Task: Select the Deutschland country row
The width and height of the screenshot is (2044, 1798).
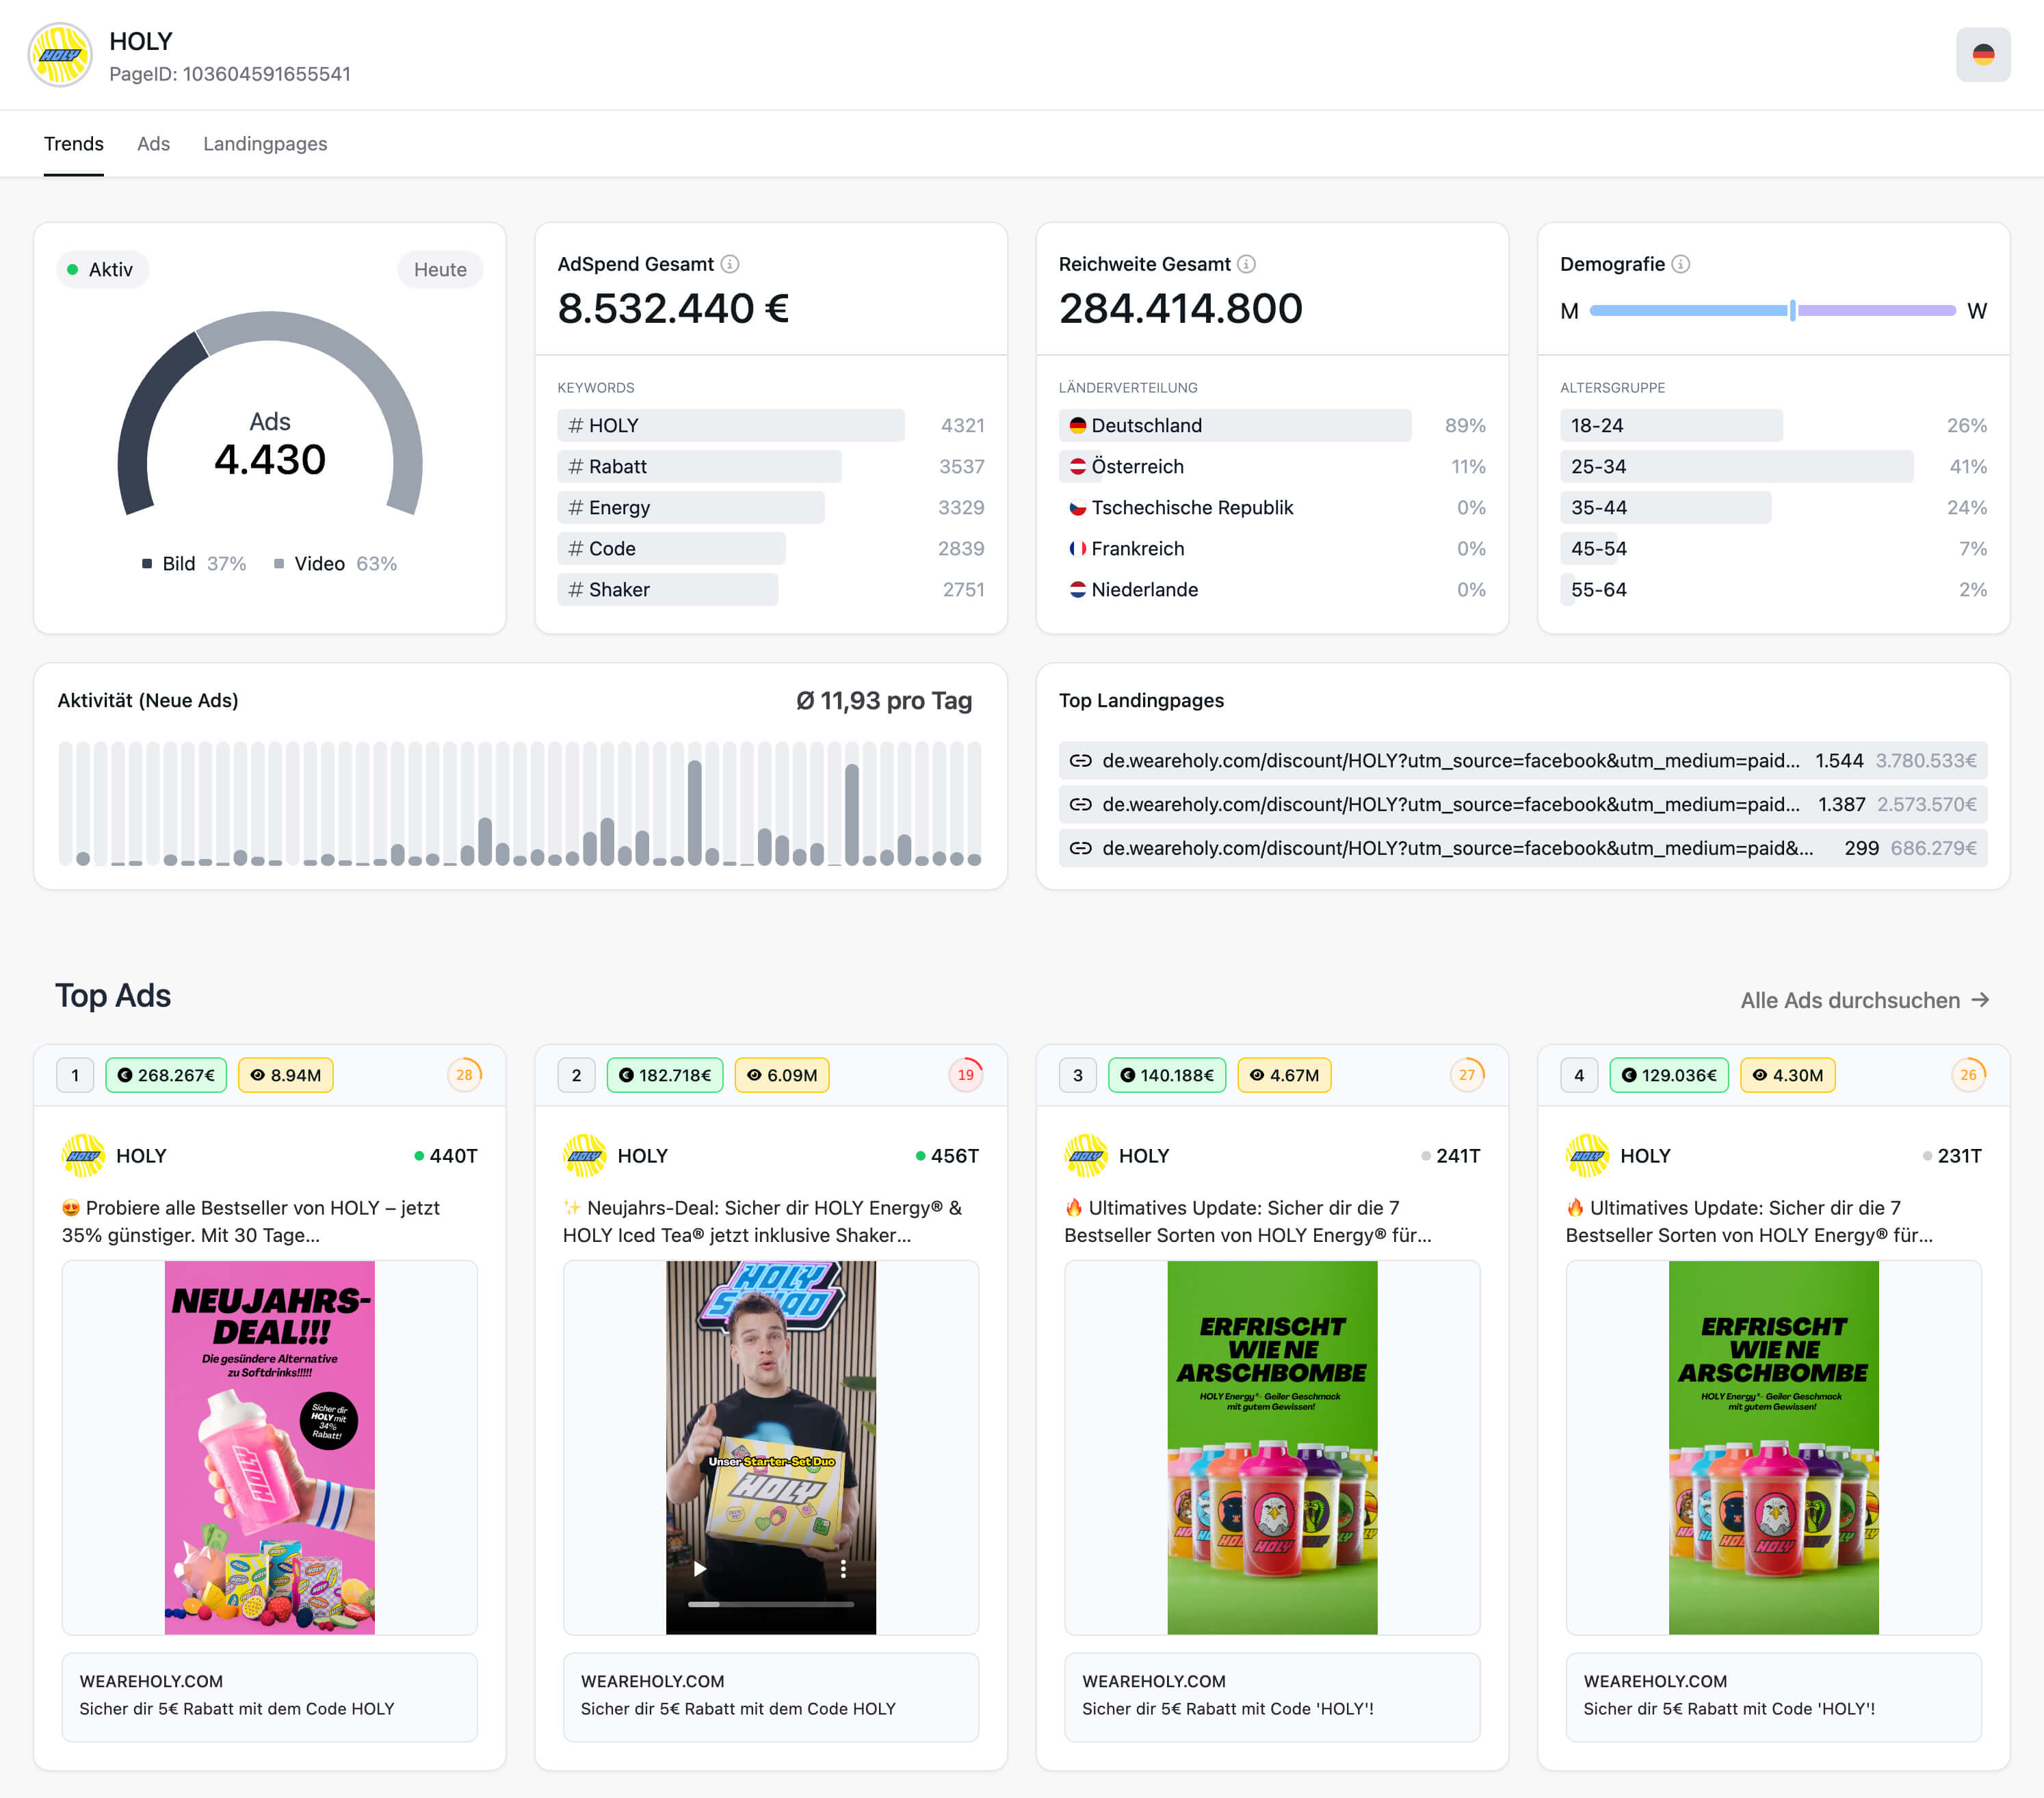Action: tap(1272, 425)
